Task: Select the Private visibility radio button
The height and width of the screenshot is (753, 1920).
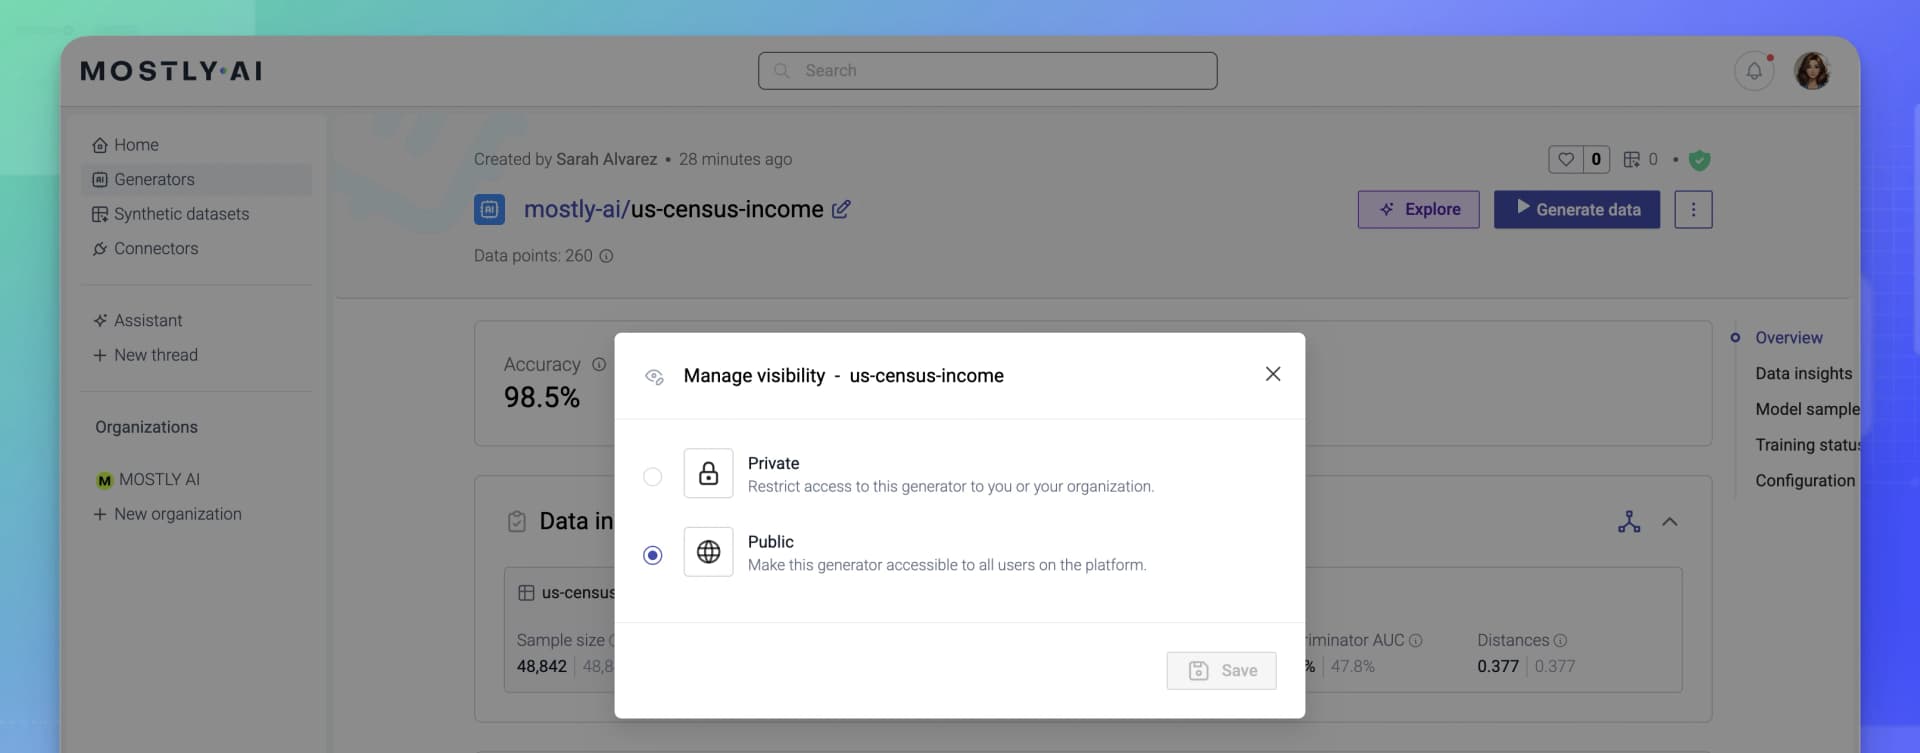Action: coord(652,477)
